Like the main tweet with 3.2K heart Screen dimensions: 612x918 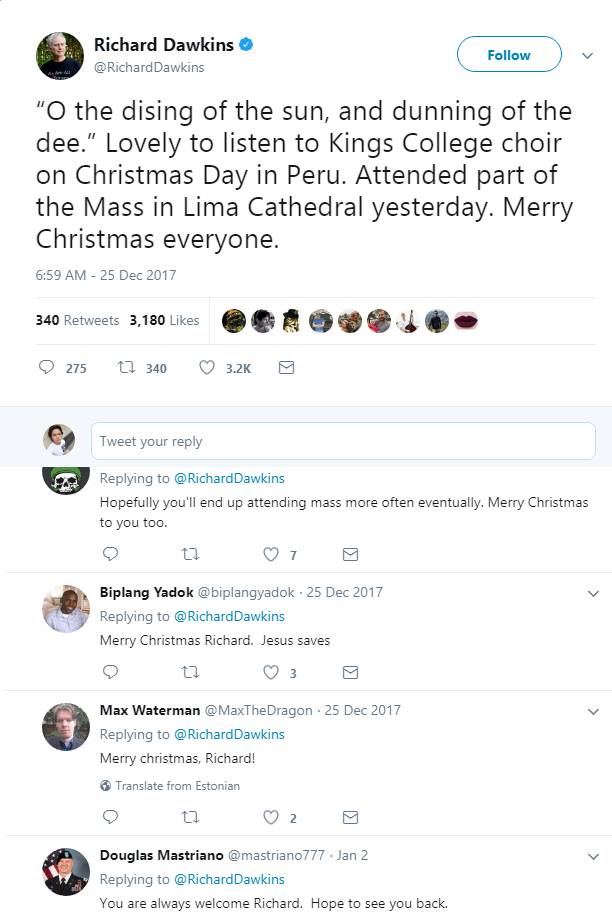(x=207, y=368)
